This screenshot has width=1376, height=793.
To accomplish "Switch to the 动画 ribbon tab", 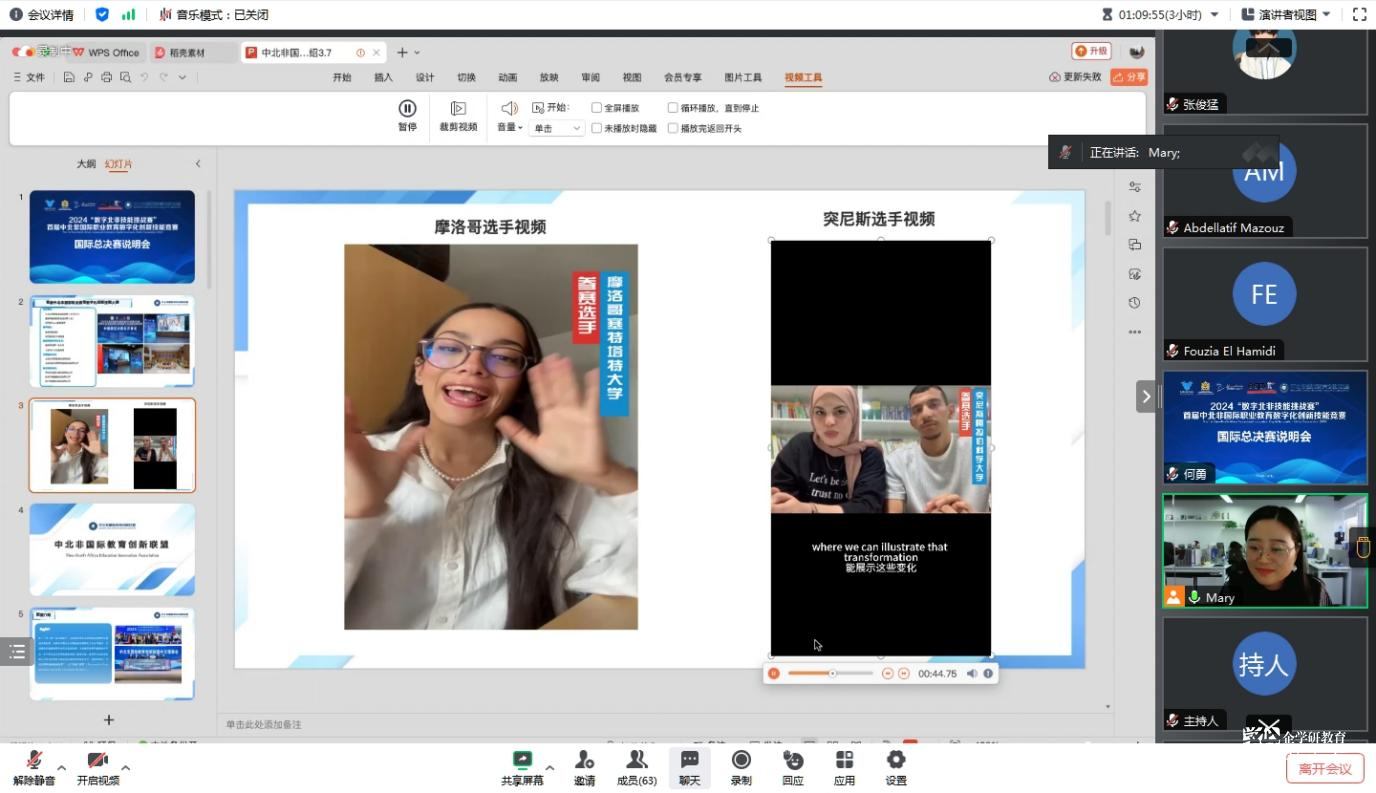I will point(508,77).
